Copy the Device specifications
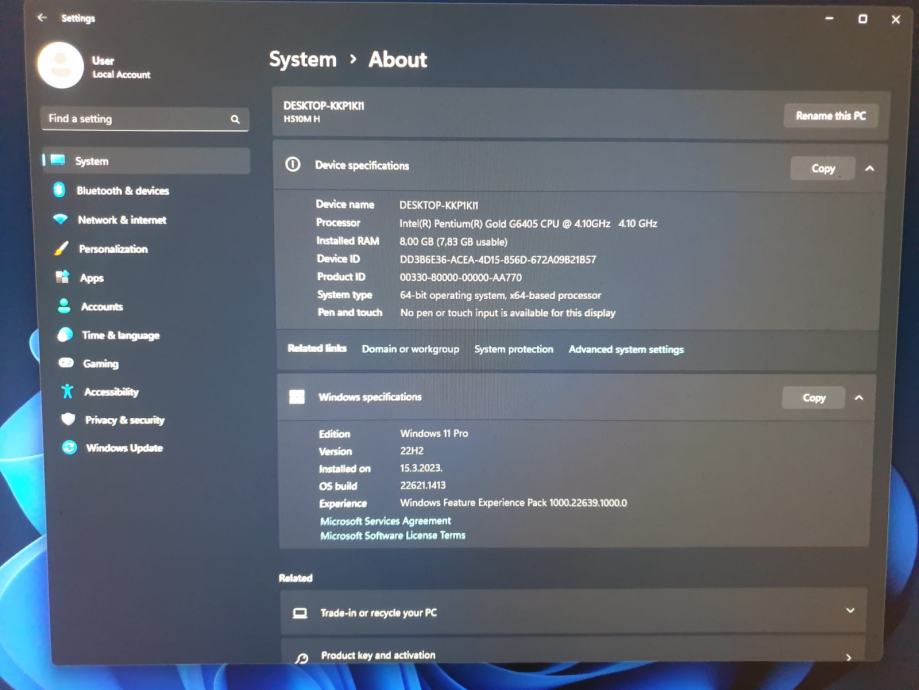The image size is (919, 690). coord(823,168)
